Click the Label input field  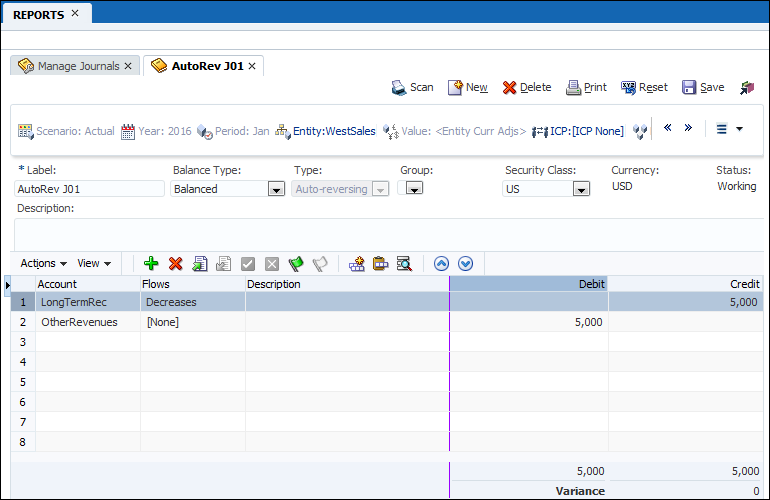click(x=90, y=189)
